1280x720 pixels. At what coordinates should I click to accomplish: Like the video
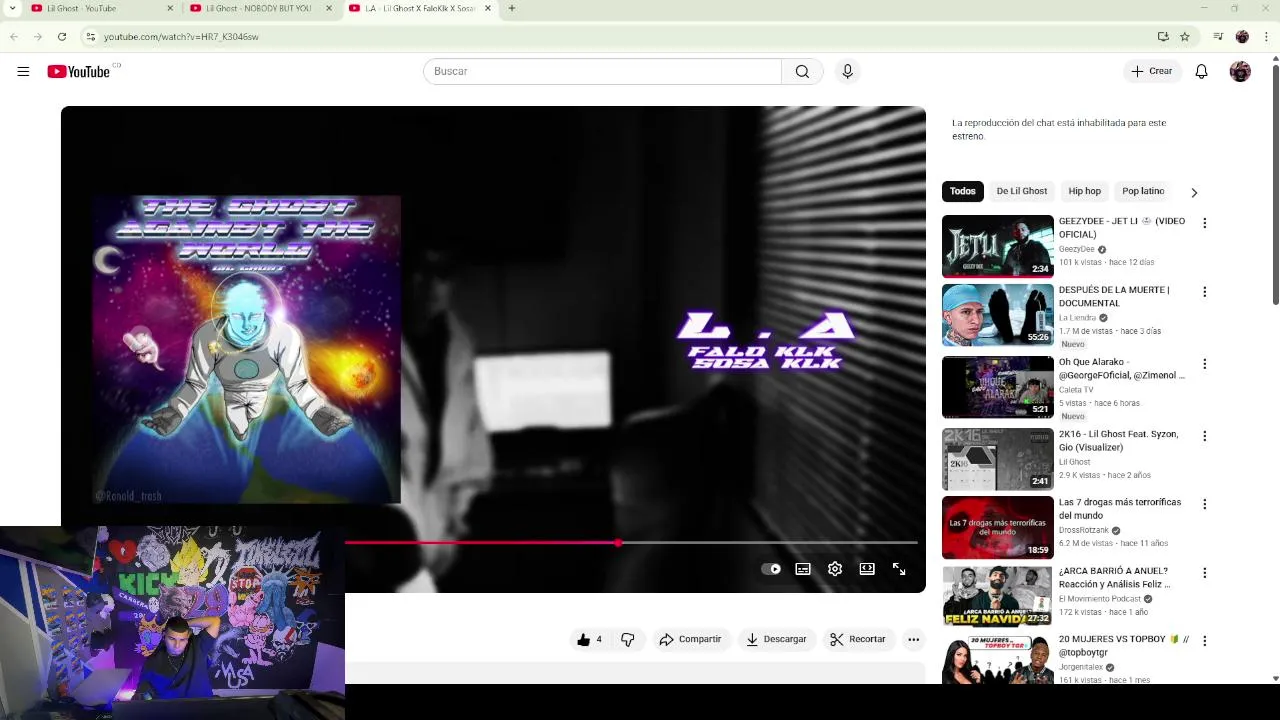coord(590,639)
